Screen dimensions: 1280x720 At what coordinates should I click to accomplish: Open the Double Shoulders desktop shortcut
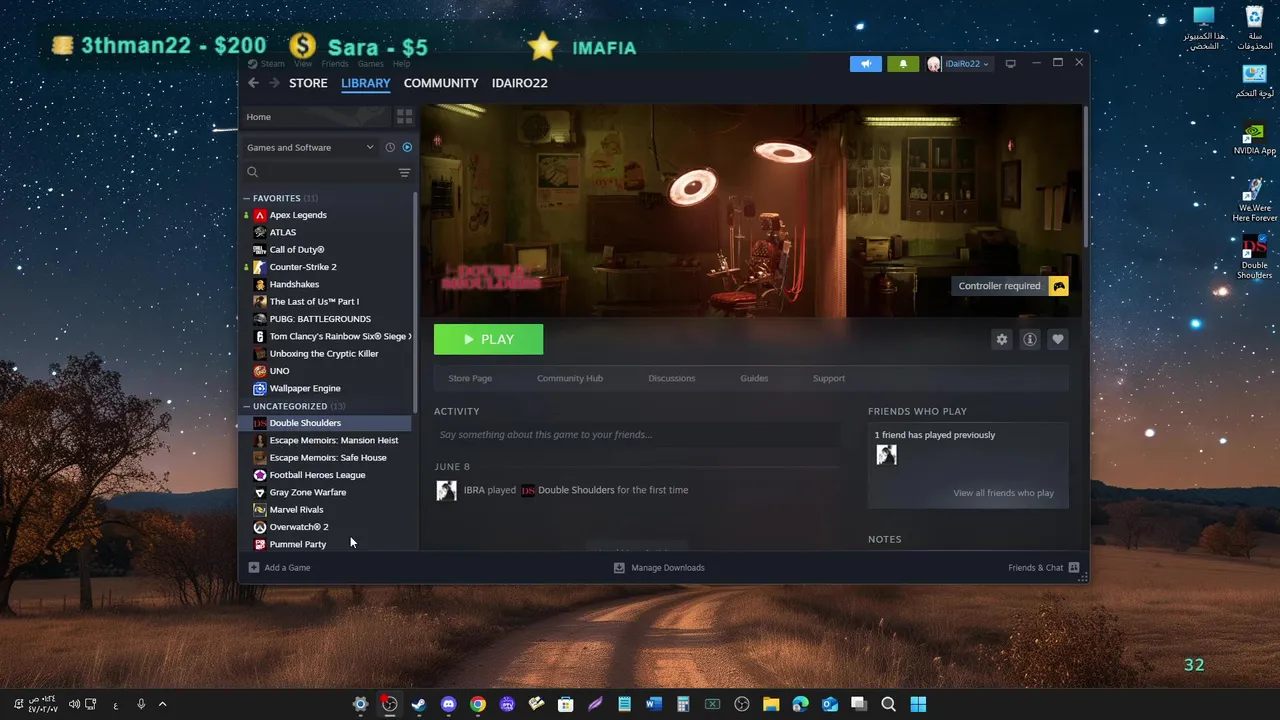coord(1254,258)
